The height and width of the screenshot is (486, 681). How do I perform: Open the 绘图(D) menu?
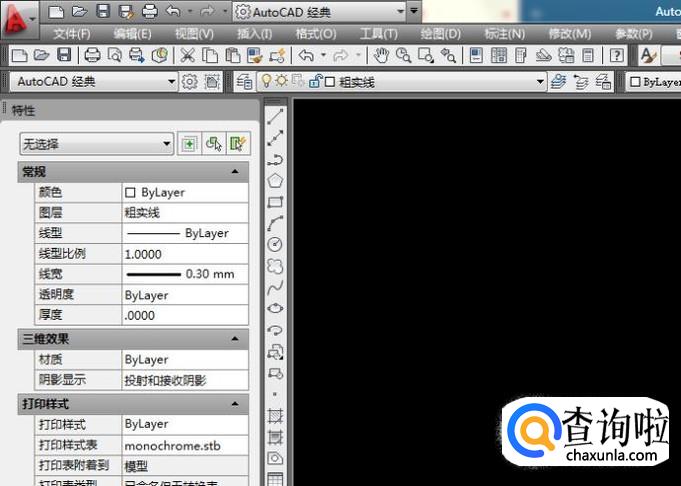coord(441,34)
